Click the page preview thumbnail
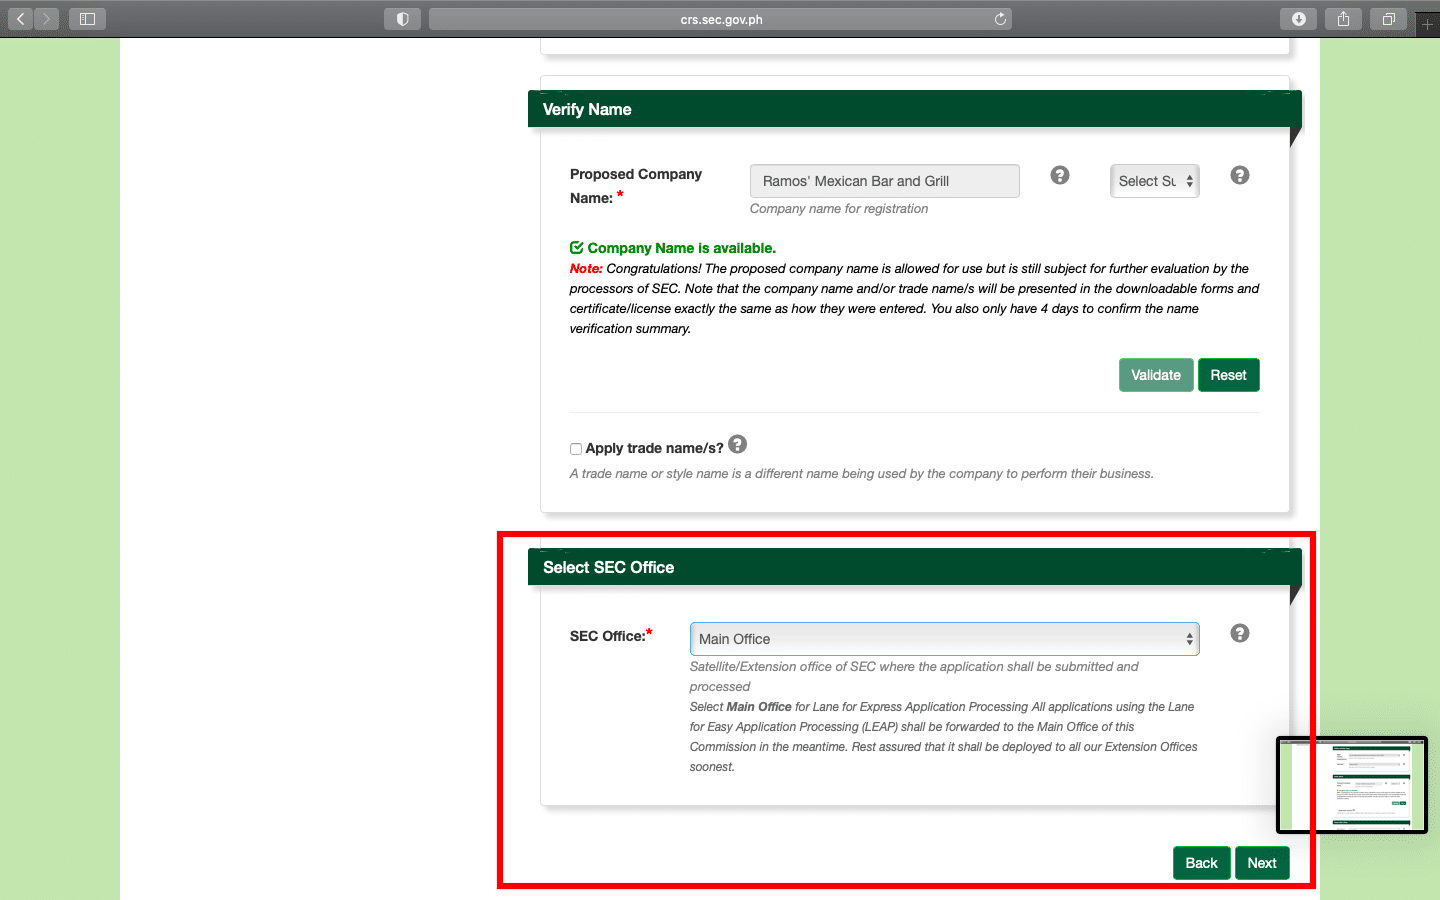This screenshot has height=900, width=1440. point(1352,785)
